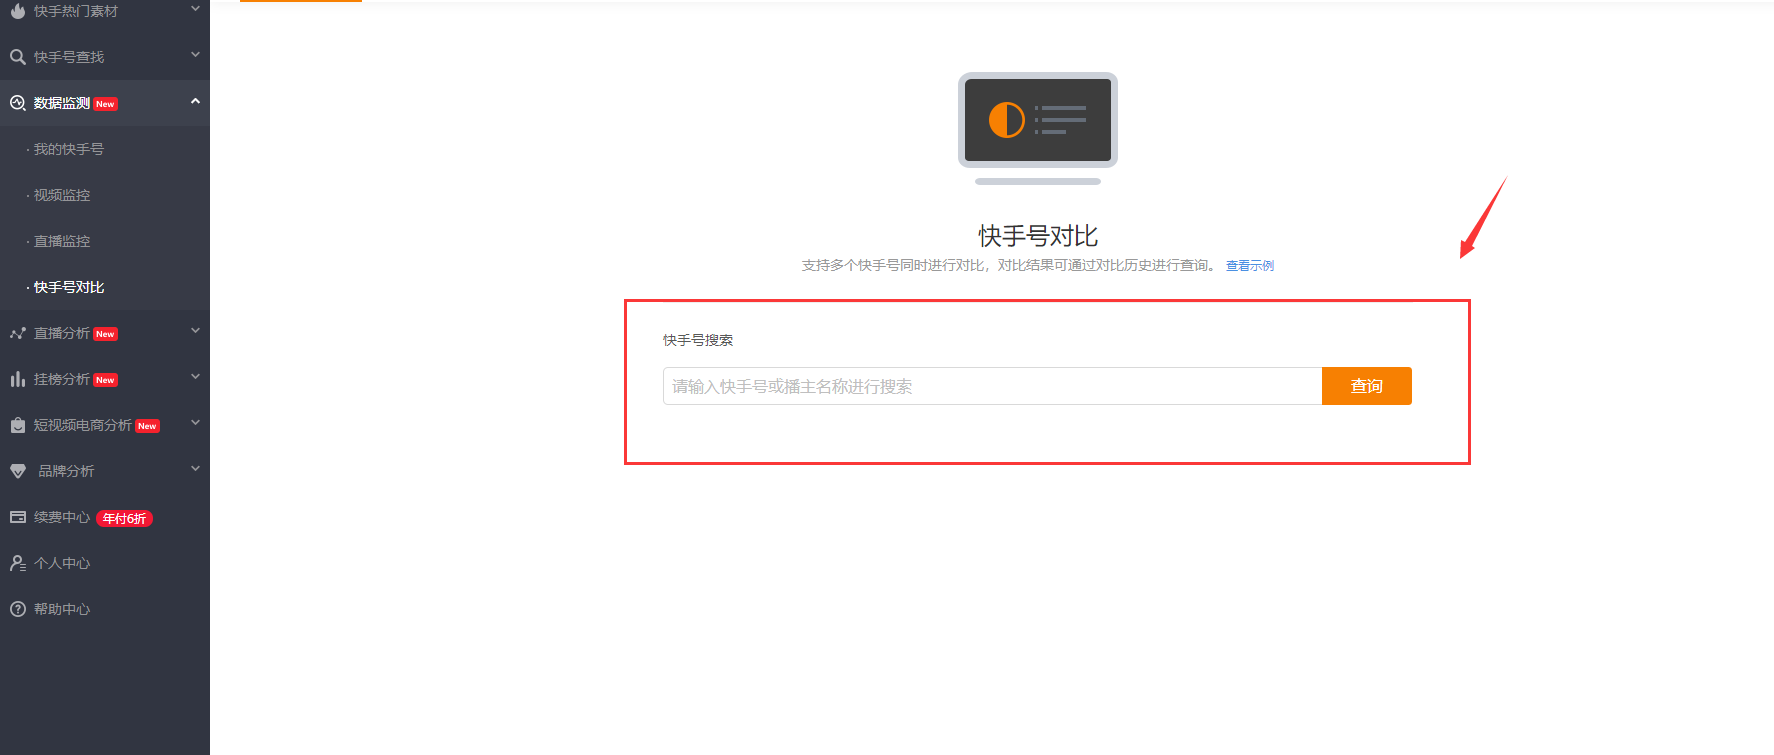Open the 查看示例 link

click(1249, 266)
